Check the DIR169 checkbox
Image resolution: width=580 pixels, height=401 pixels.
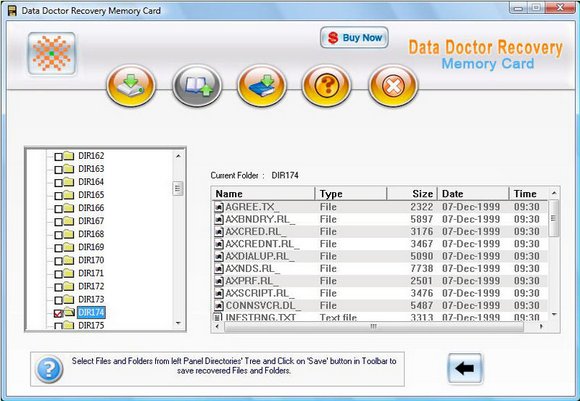(x=58, y=248)
